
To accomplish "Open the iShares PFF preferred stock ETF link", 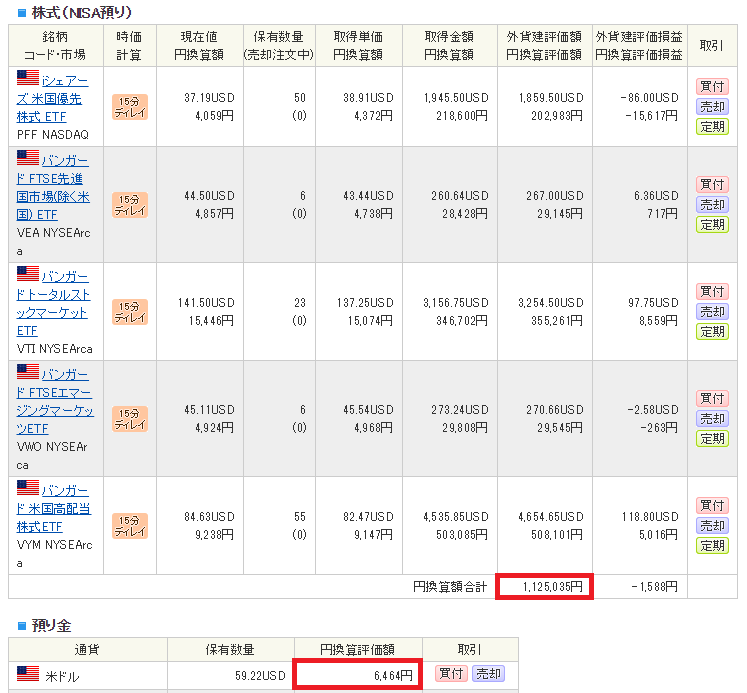I will [52, 99].
